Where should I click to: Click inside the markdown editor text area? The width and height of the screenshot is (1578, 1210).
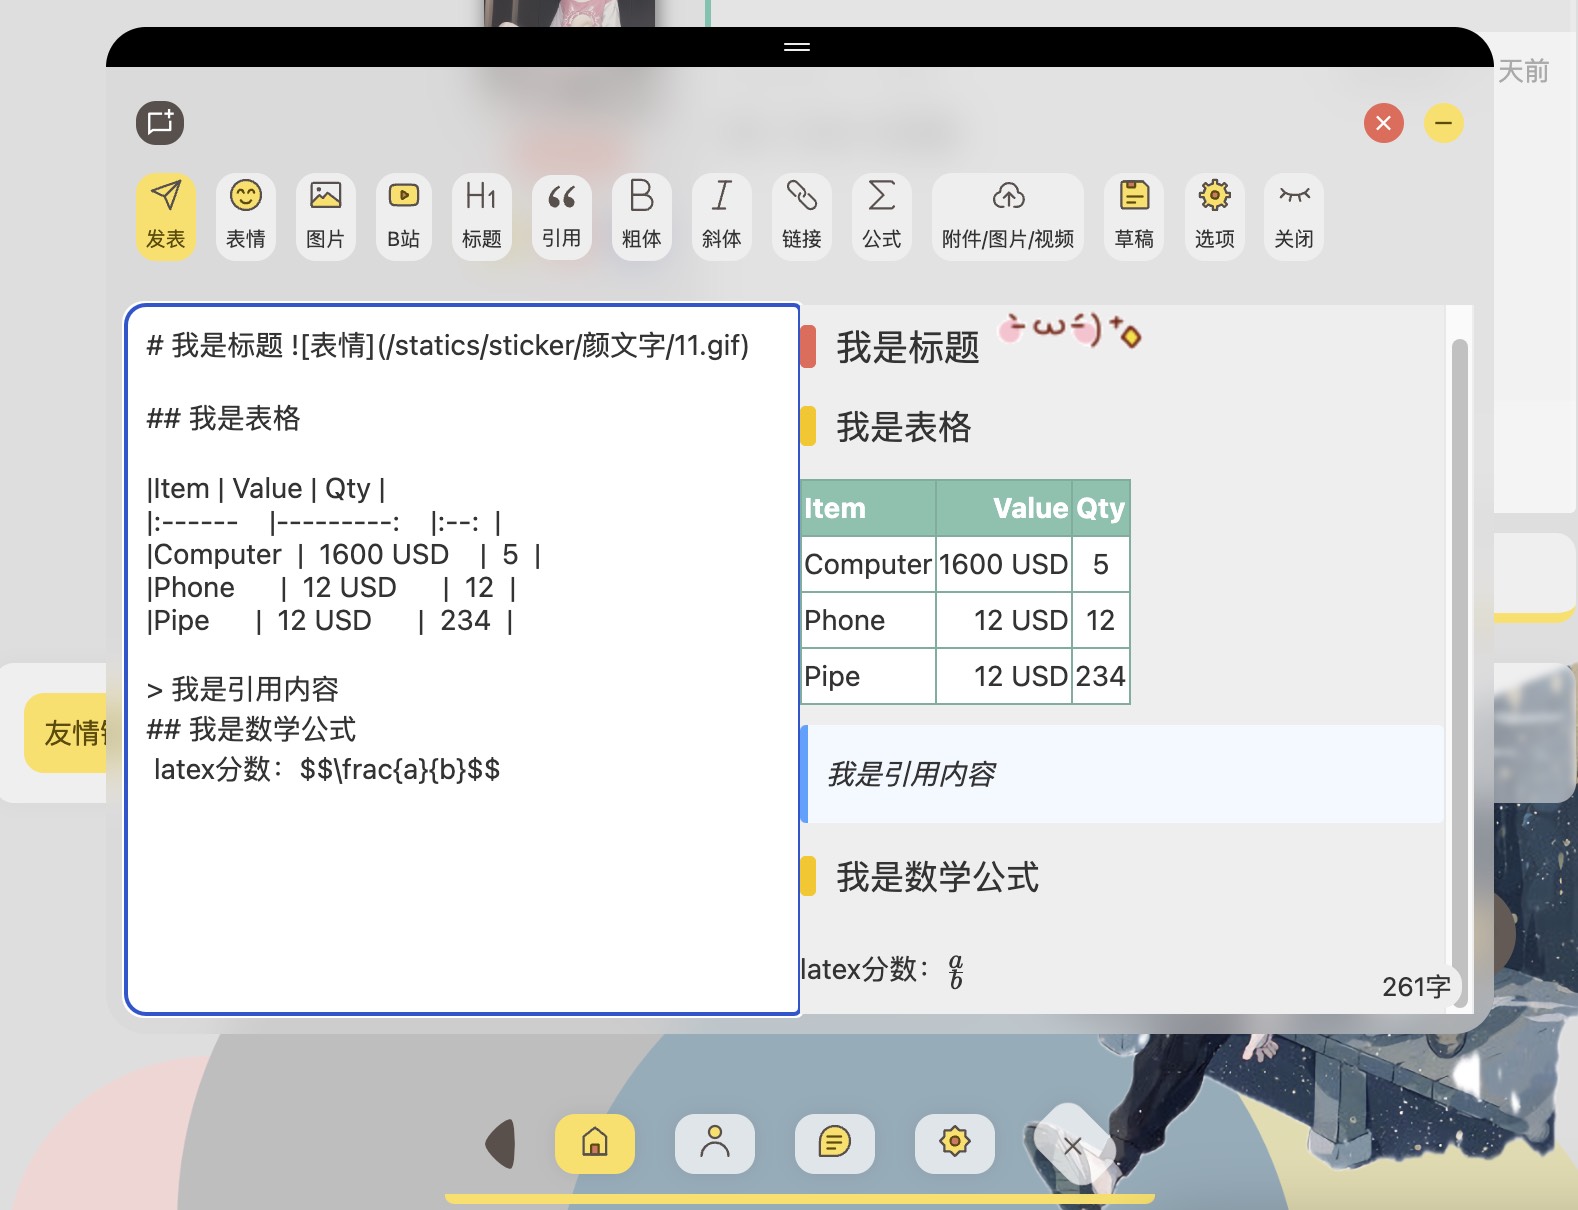(462, 880)
